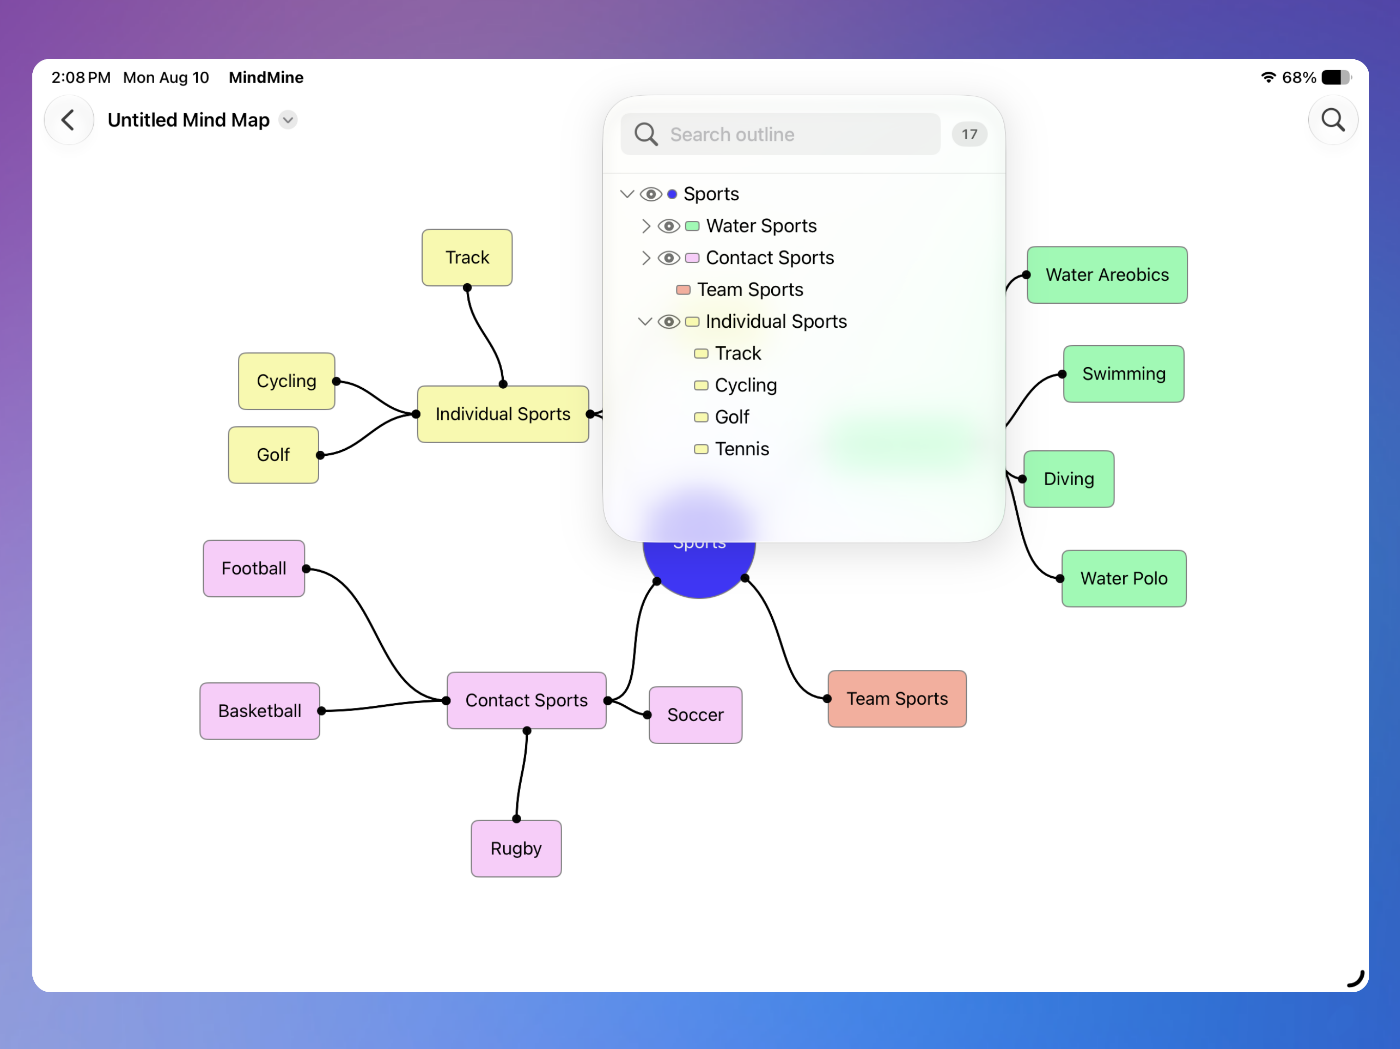This screenshot has width=1400, height=1049.
Task: Select Tennis in the outline list
Action: [742, 450]
